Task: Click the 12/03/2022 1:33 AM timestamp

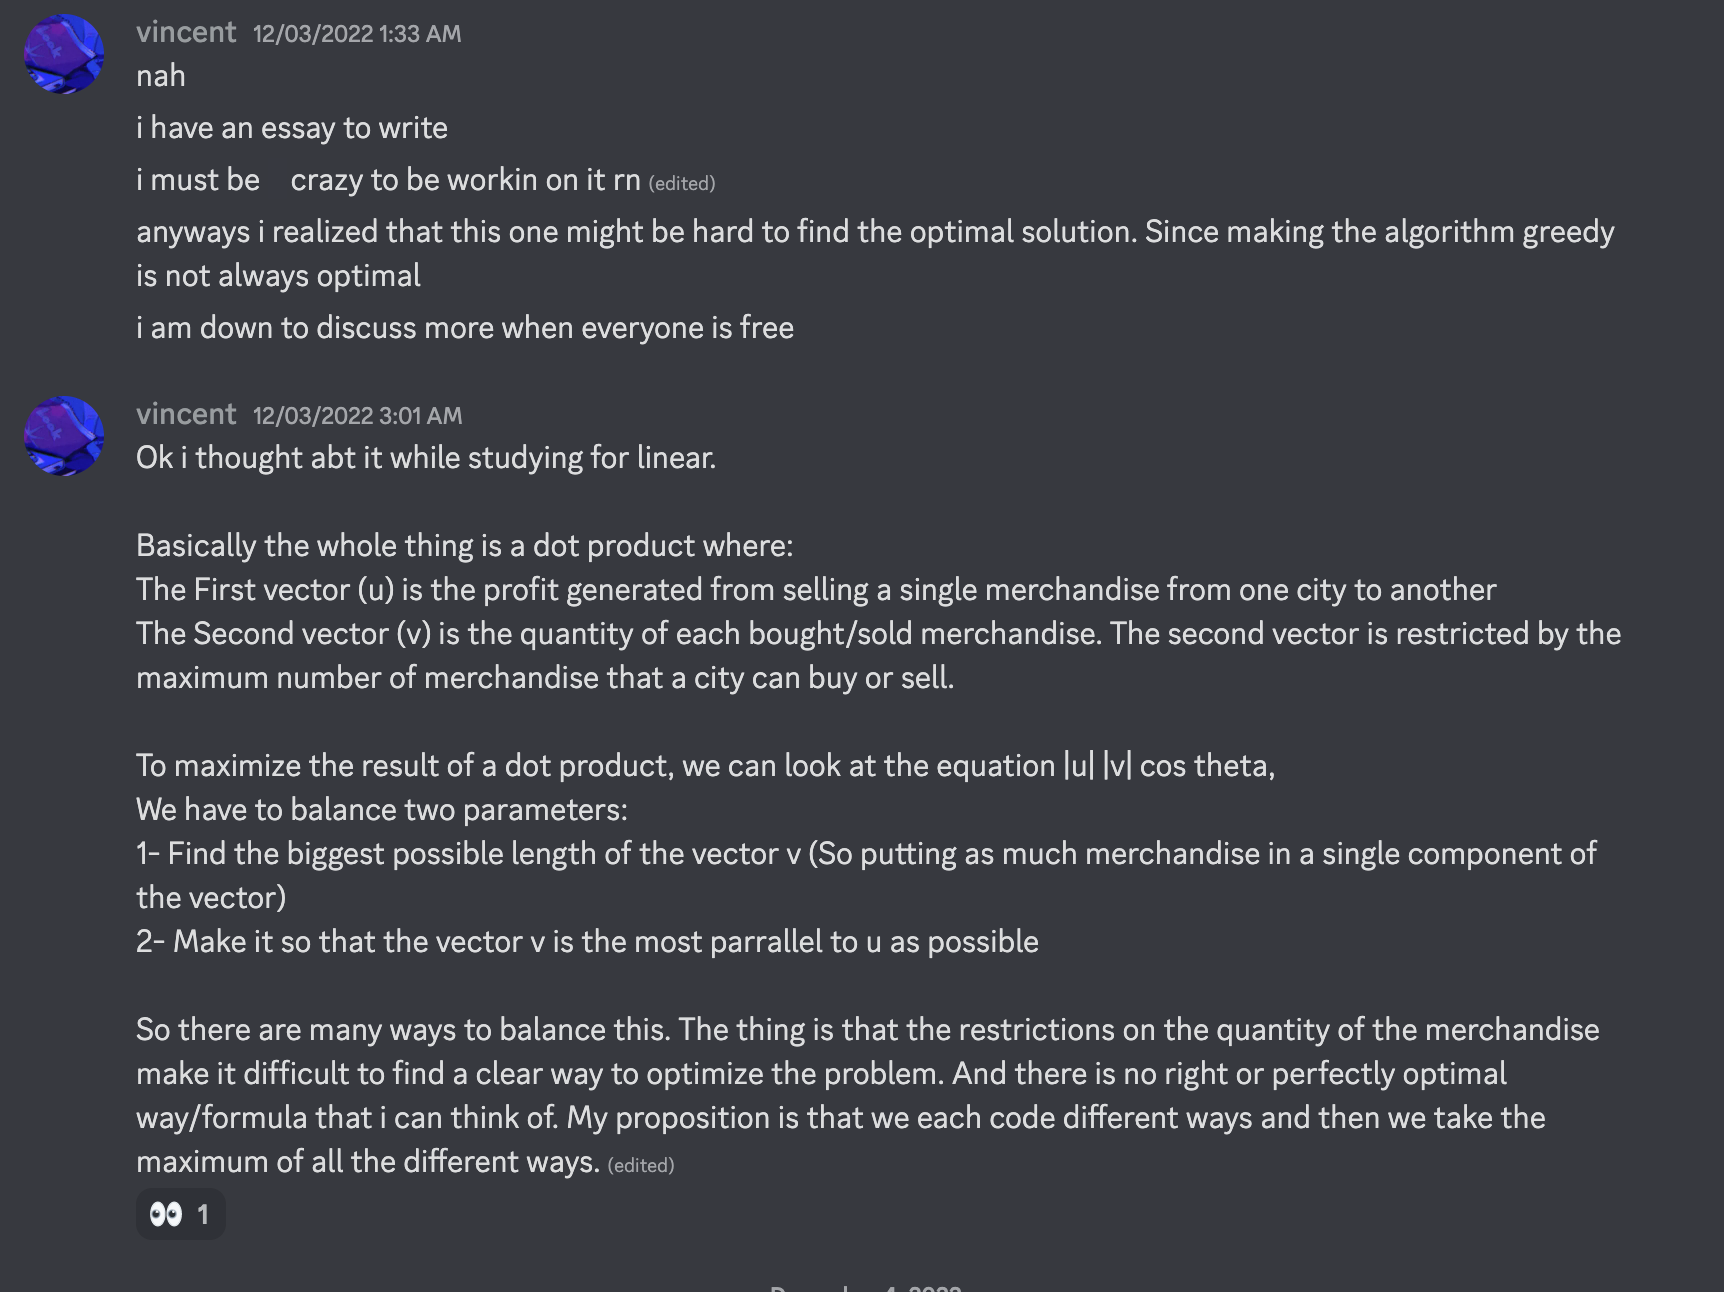Action: 357,34
